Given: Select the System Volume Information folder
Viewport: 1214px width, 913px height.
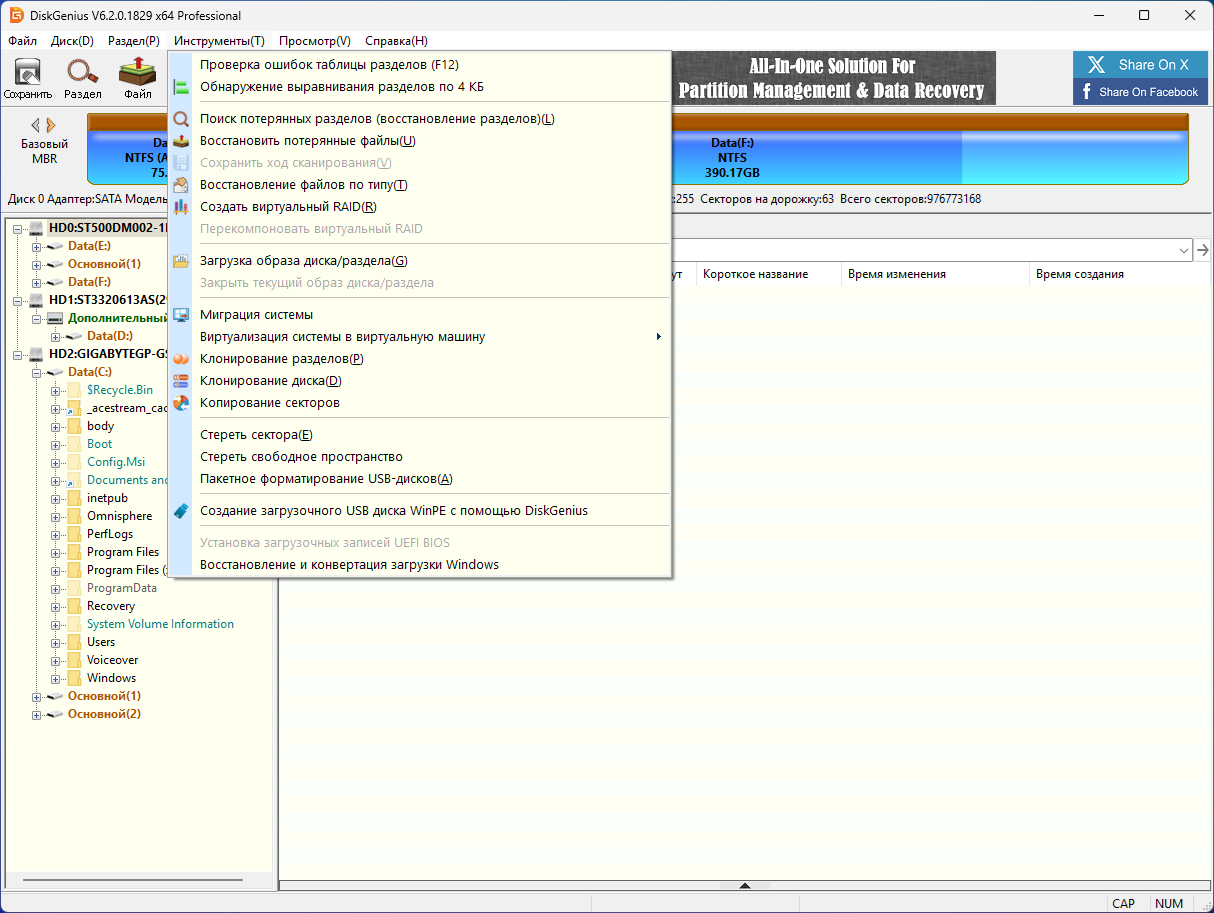Looking at the screenshot, I should (160, 624).
